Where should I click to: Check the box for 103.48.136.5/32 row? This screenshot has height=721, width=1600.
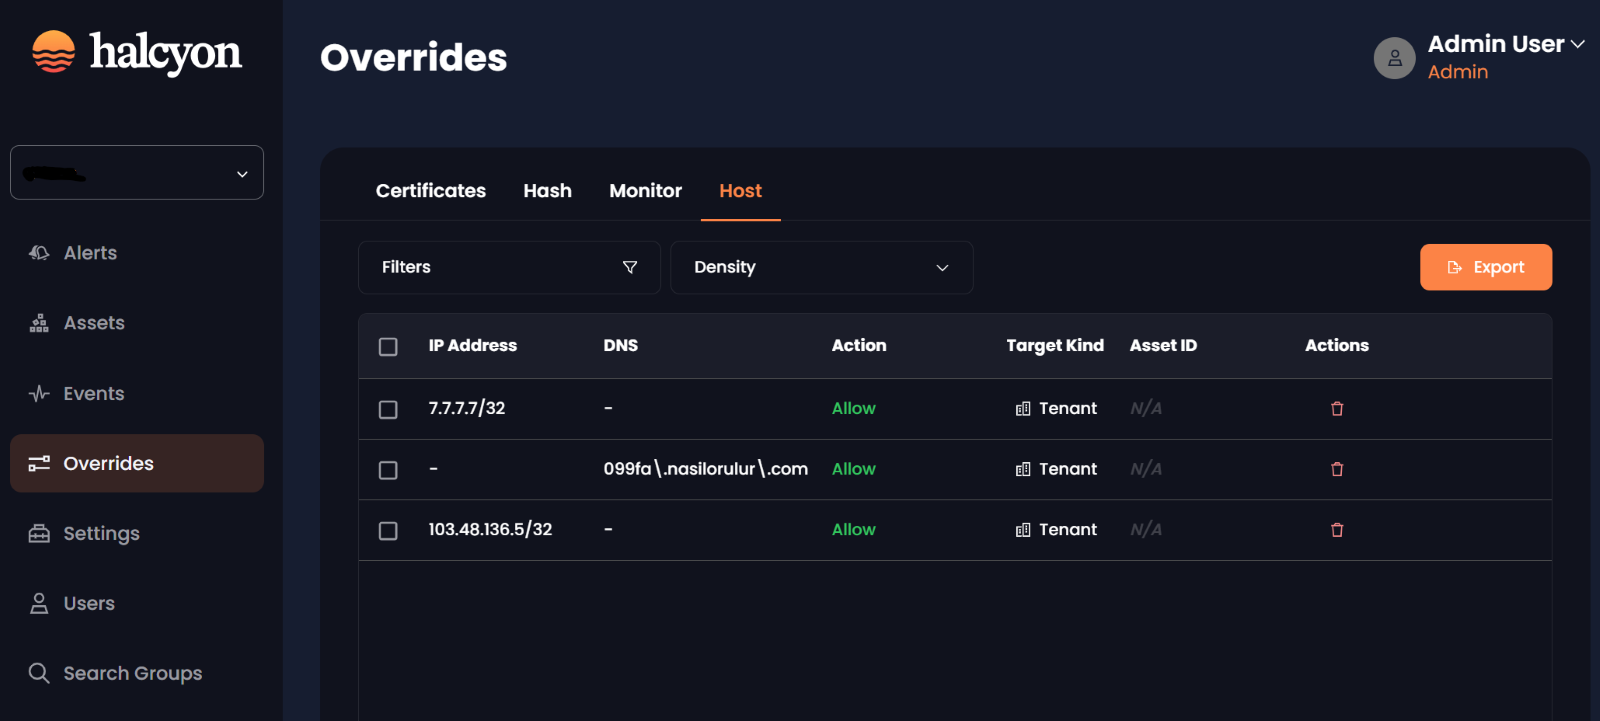388,531
